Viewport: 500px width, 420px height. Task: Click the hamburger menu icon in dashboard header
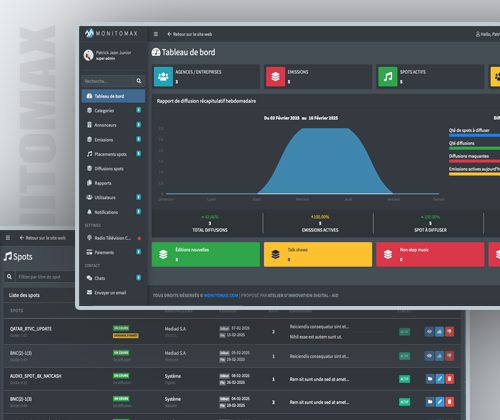(x=156, y=34)
